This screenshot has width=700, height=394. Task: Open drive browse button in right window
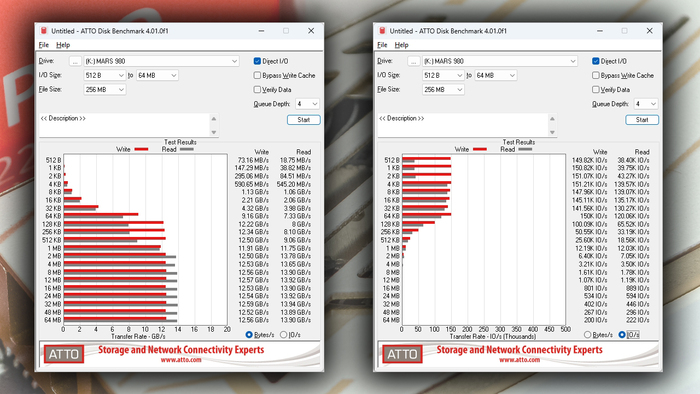tap(413, 61)
